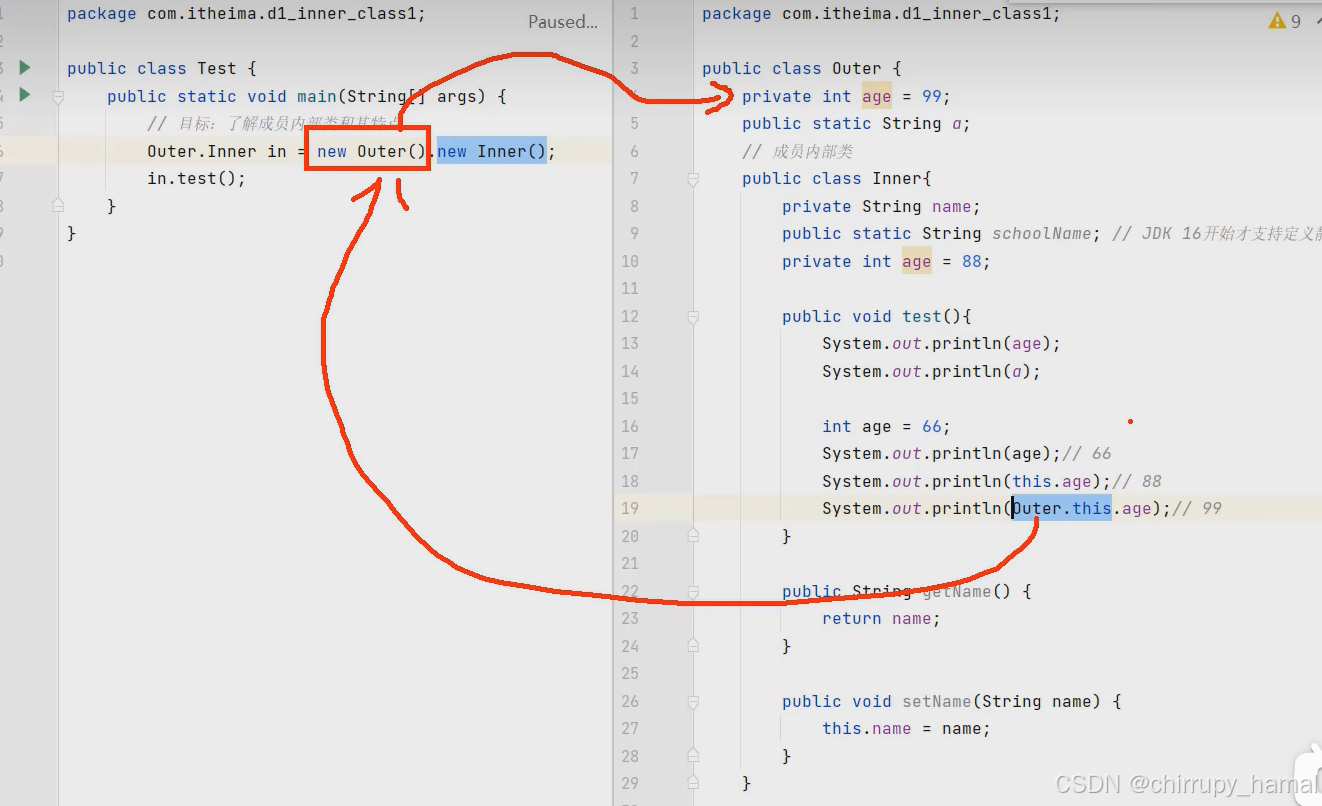Click "public void test(){" method signature
The height and width of the screenshot is (806, 1322).
[877, 316]
